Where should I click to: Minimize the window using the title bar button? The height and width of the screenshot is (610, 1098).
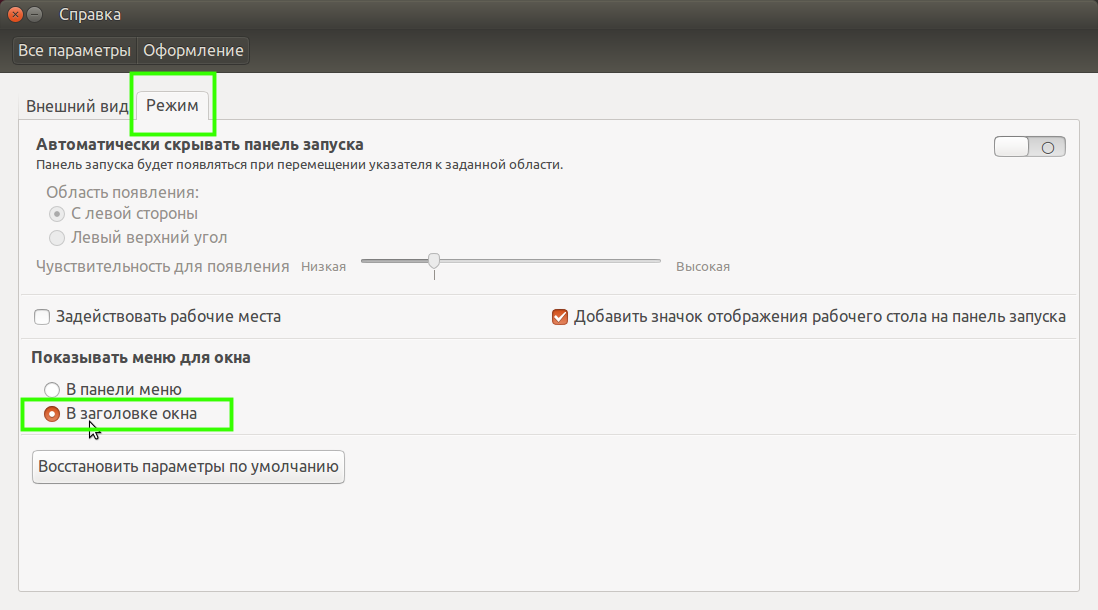pyautogui.click(x=35, y=15)
